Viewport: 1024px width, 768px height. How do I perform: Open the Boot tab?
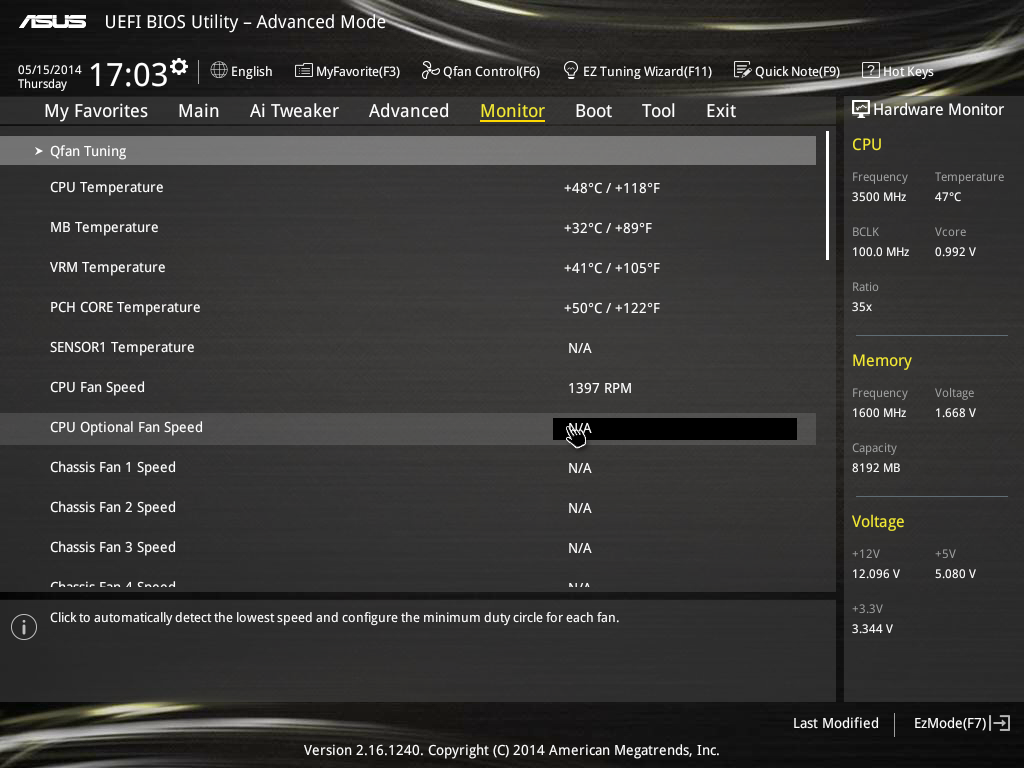[594, 111]
